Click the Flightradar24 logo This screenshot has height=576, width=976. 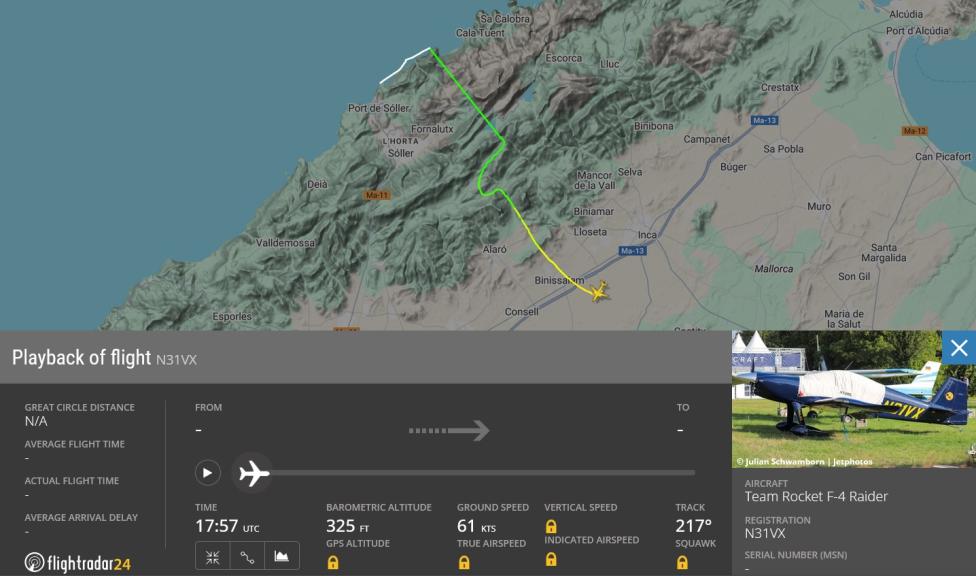click(x=78, y=563)
